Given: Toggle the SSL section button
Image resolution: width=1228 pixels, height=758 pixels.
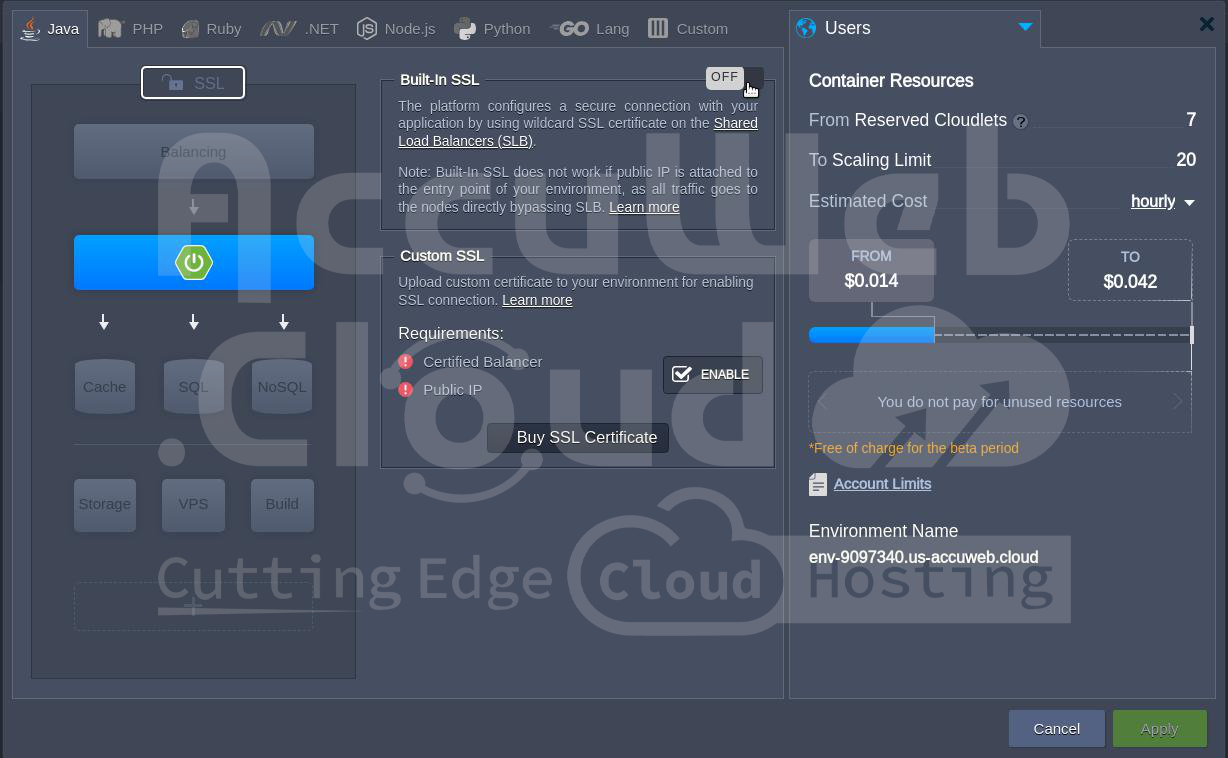Looking at the screenshot, I should pos(193,83).
